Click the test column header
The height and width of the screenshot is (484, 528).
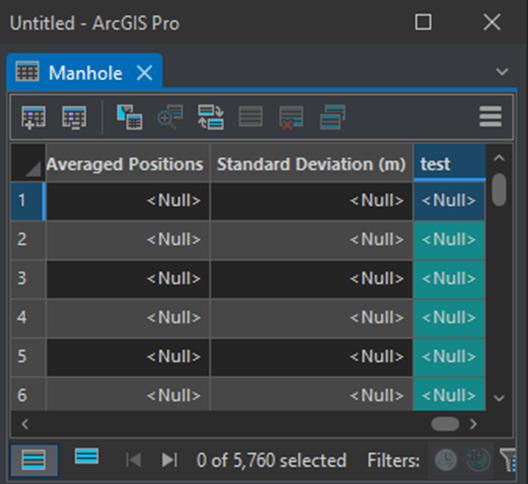pos(450,164)
